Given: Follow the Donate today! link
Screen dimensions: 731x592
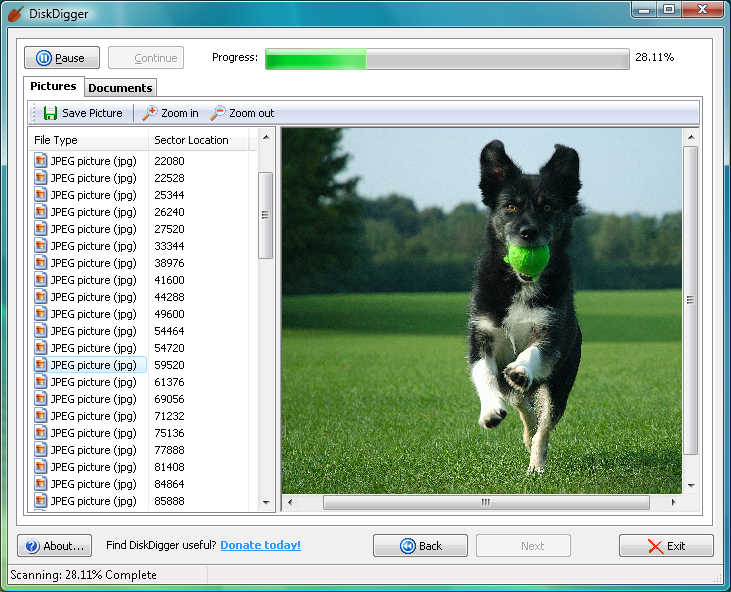Looking at the screenshot, I should 261,545.
